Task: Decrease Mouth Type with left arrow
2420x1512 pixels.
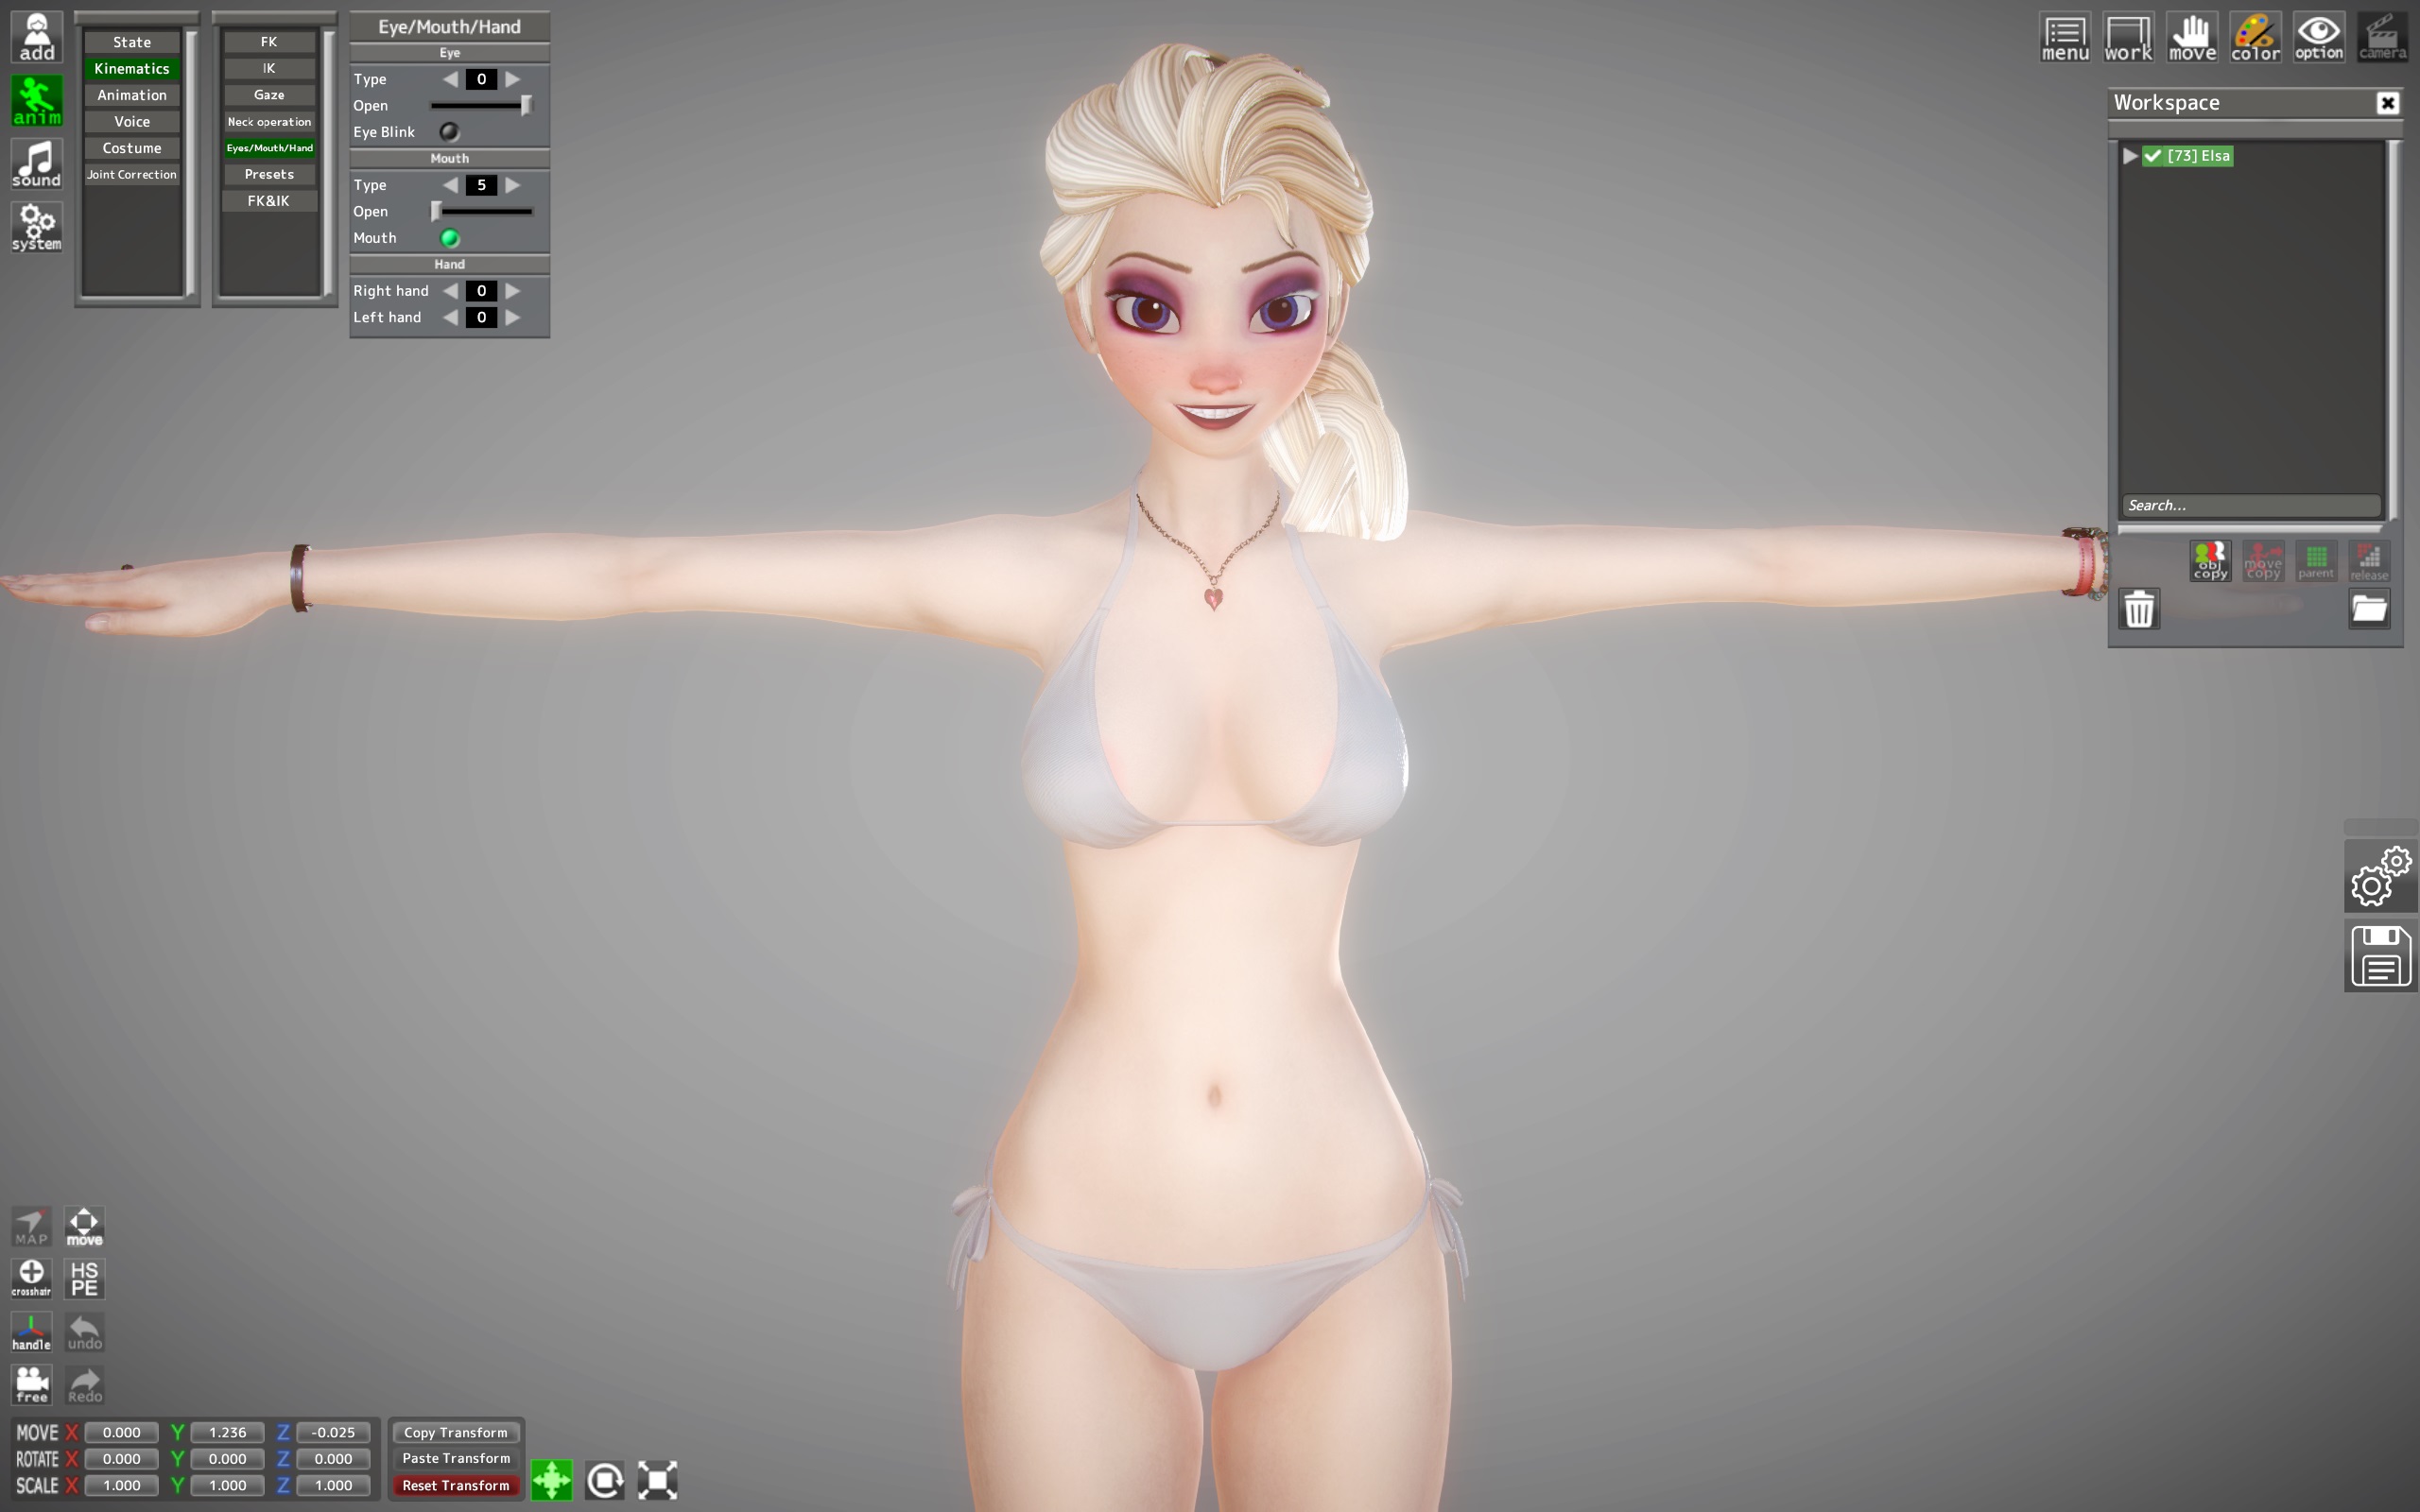Action: pyautogui.click(x=451, y=185)
